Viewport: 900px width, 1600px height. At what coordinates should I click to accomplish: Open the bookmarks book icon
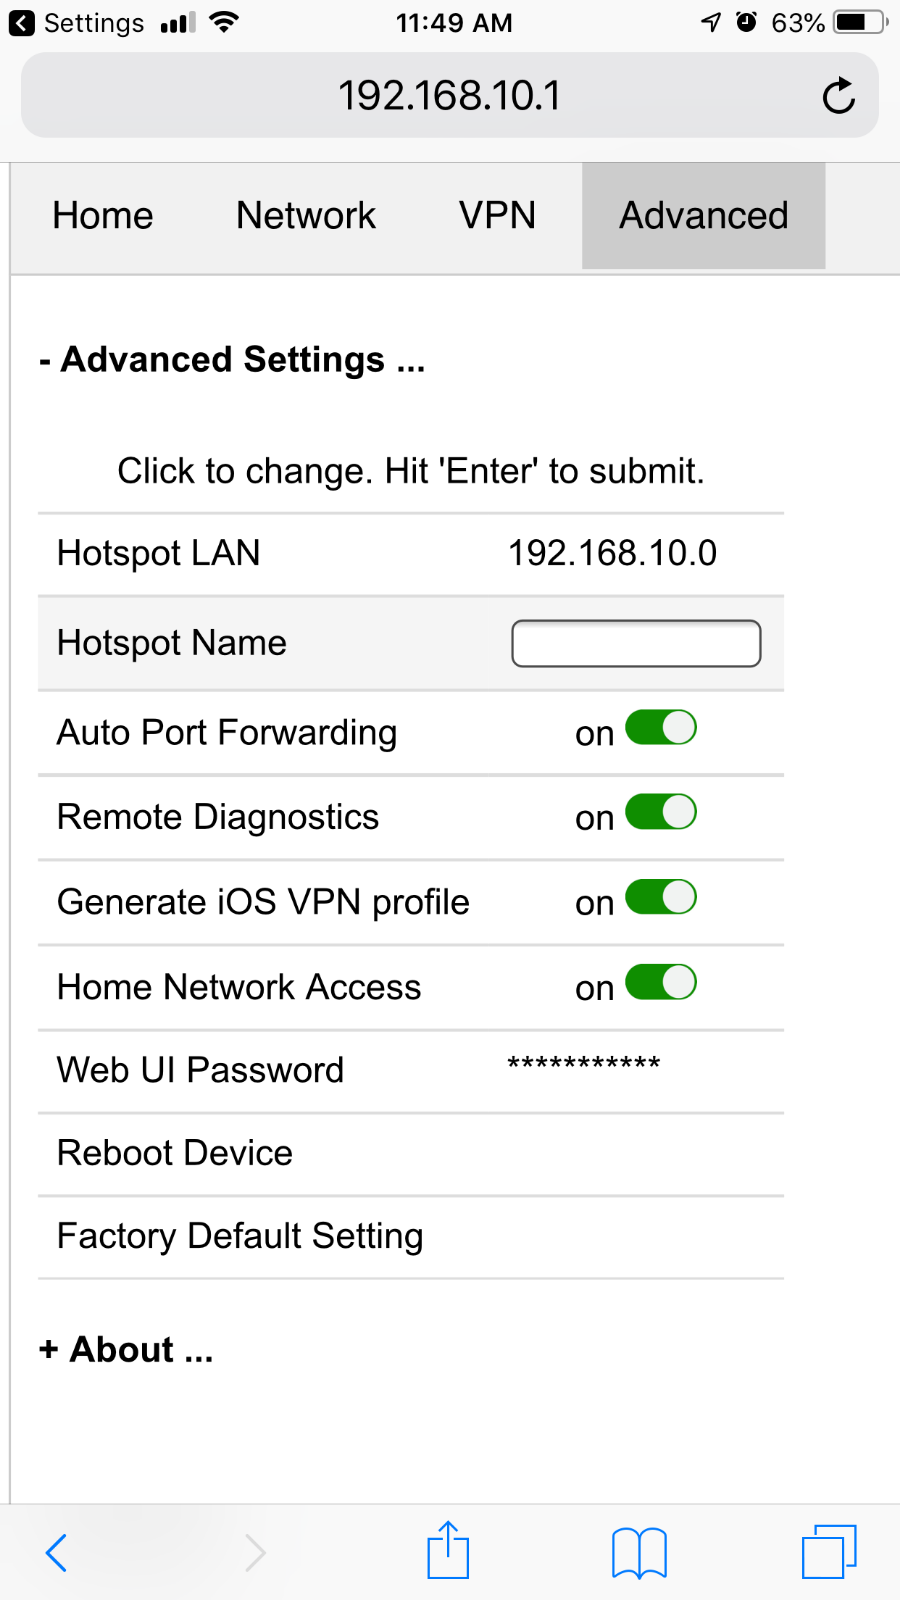pyautogui.click(x=639, y=1553)
